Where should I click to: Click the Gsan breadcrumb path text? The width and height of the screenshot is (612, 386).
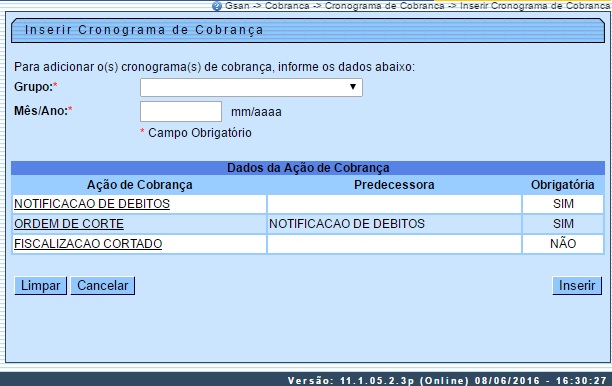[x=418, y=6]
